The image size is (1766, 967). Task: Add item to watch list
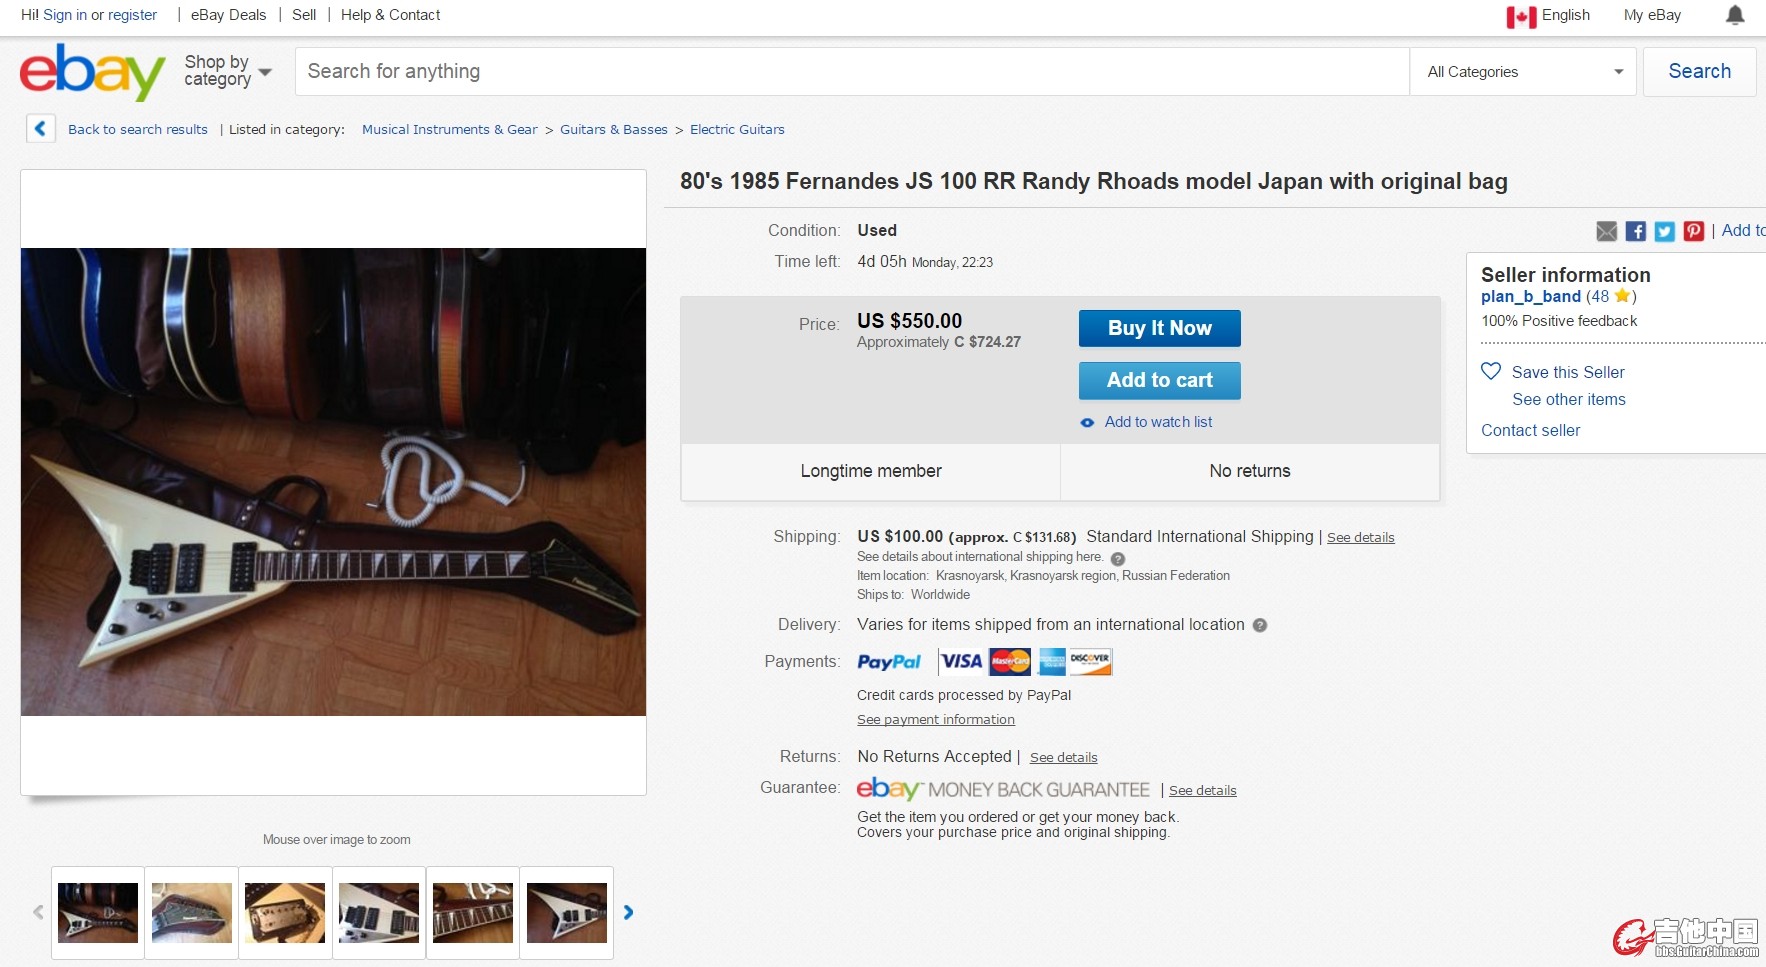pyautogui.click(x=1158, y=422)
